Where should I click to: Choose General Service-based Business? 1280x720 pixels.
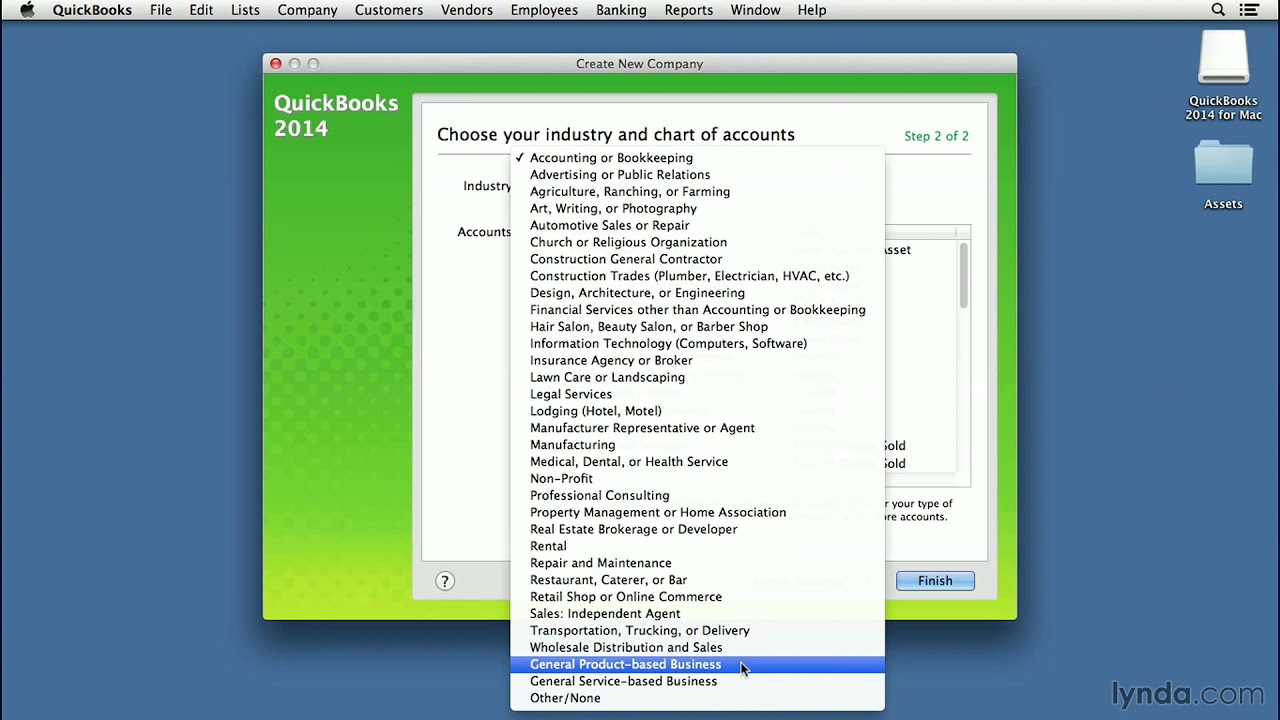[697, 682]
